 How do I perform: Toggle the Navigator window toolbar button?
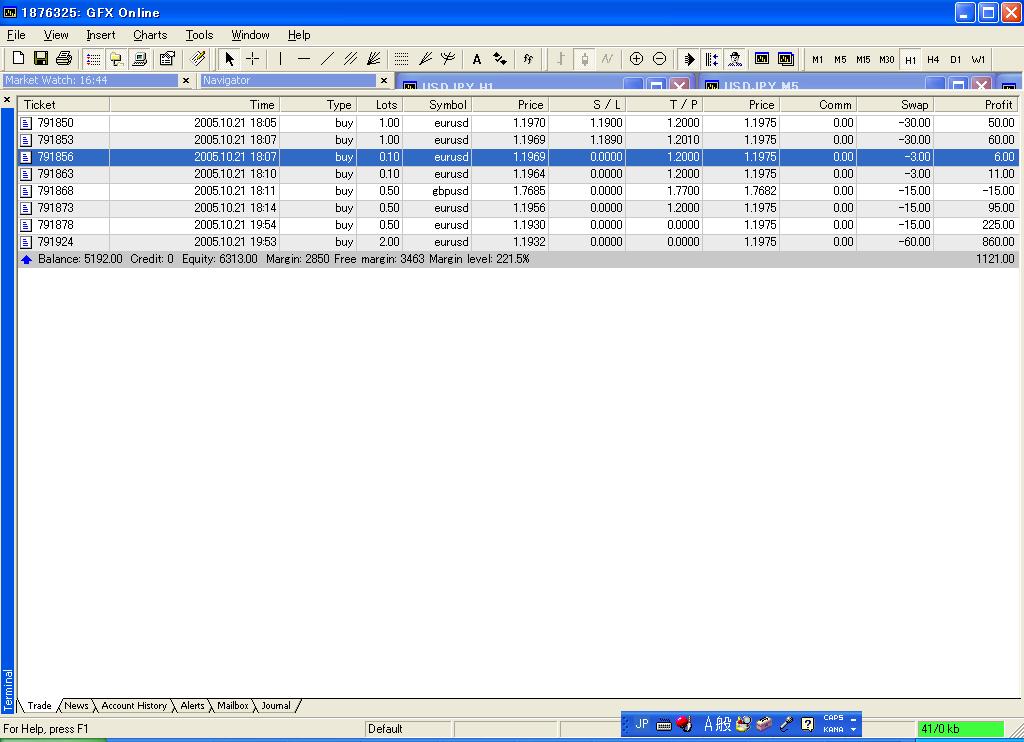coord(116,59)
